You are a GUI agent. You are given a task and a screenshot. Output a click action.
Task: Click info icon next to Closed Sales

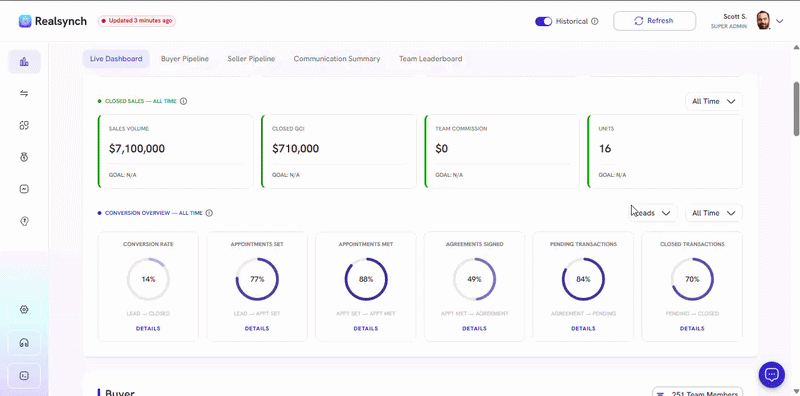coord(184,101)
